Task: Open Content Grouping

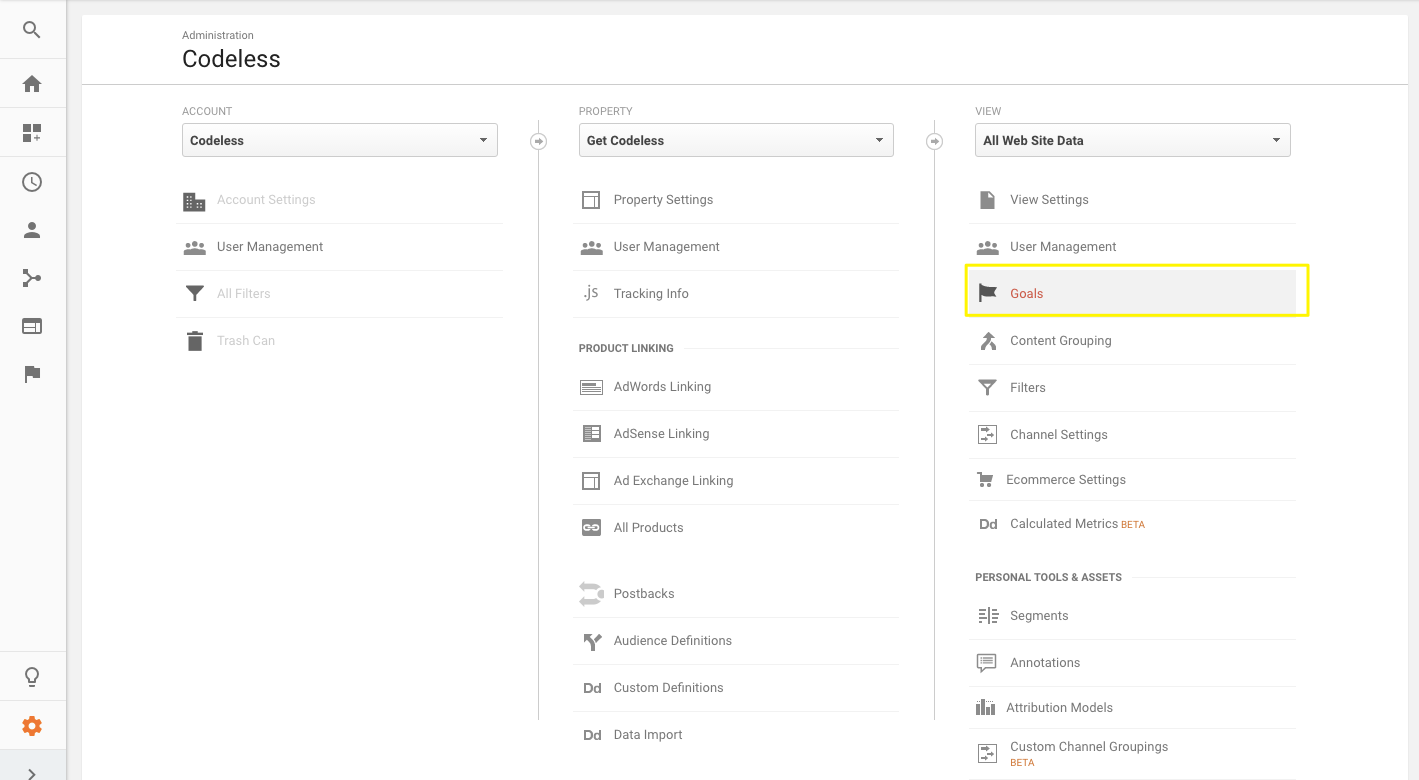Action: [x=1060, y=341]
